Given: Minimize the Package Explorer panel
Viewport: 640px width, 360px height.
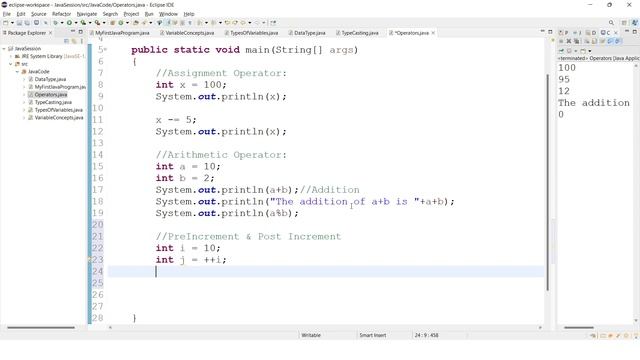Looking at the screenshot, I should click(73, 32).
